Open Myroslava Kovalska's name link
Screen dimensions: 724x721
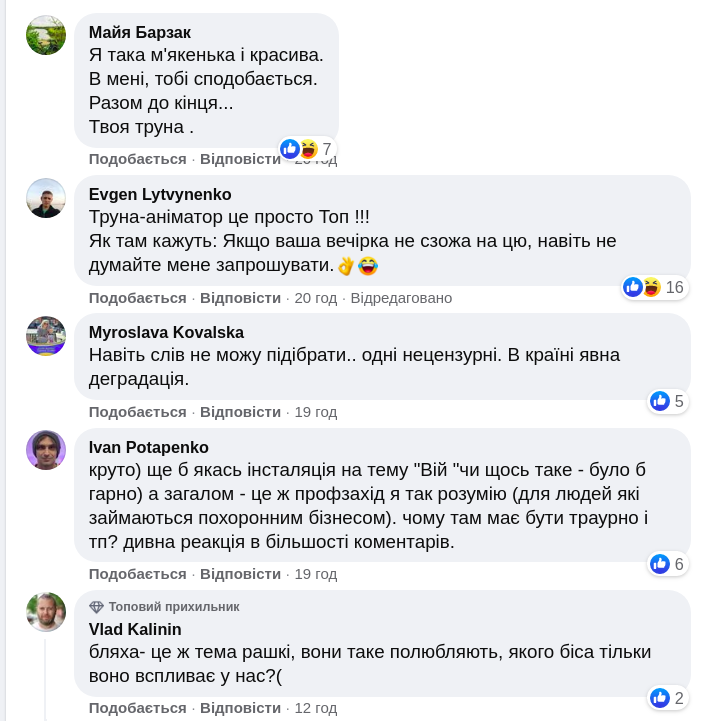click(166, 332)
